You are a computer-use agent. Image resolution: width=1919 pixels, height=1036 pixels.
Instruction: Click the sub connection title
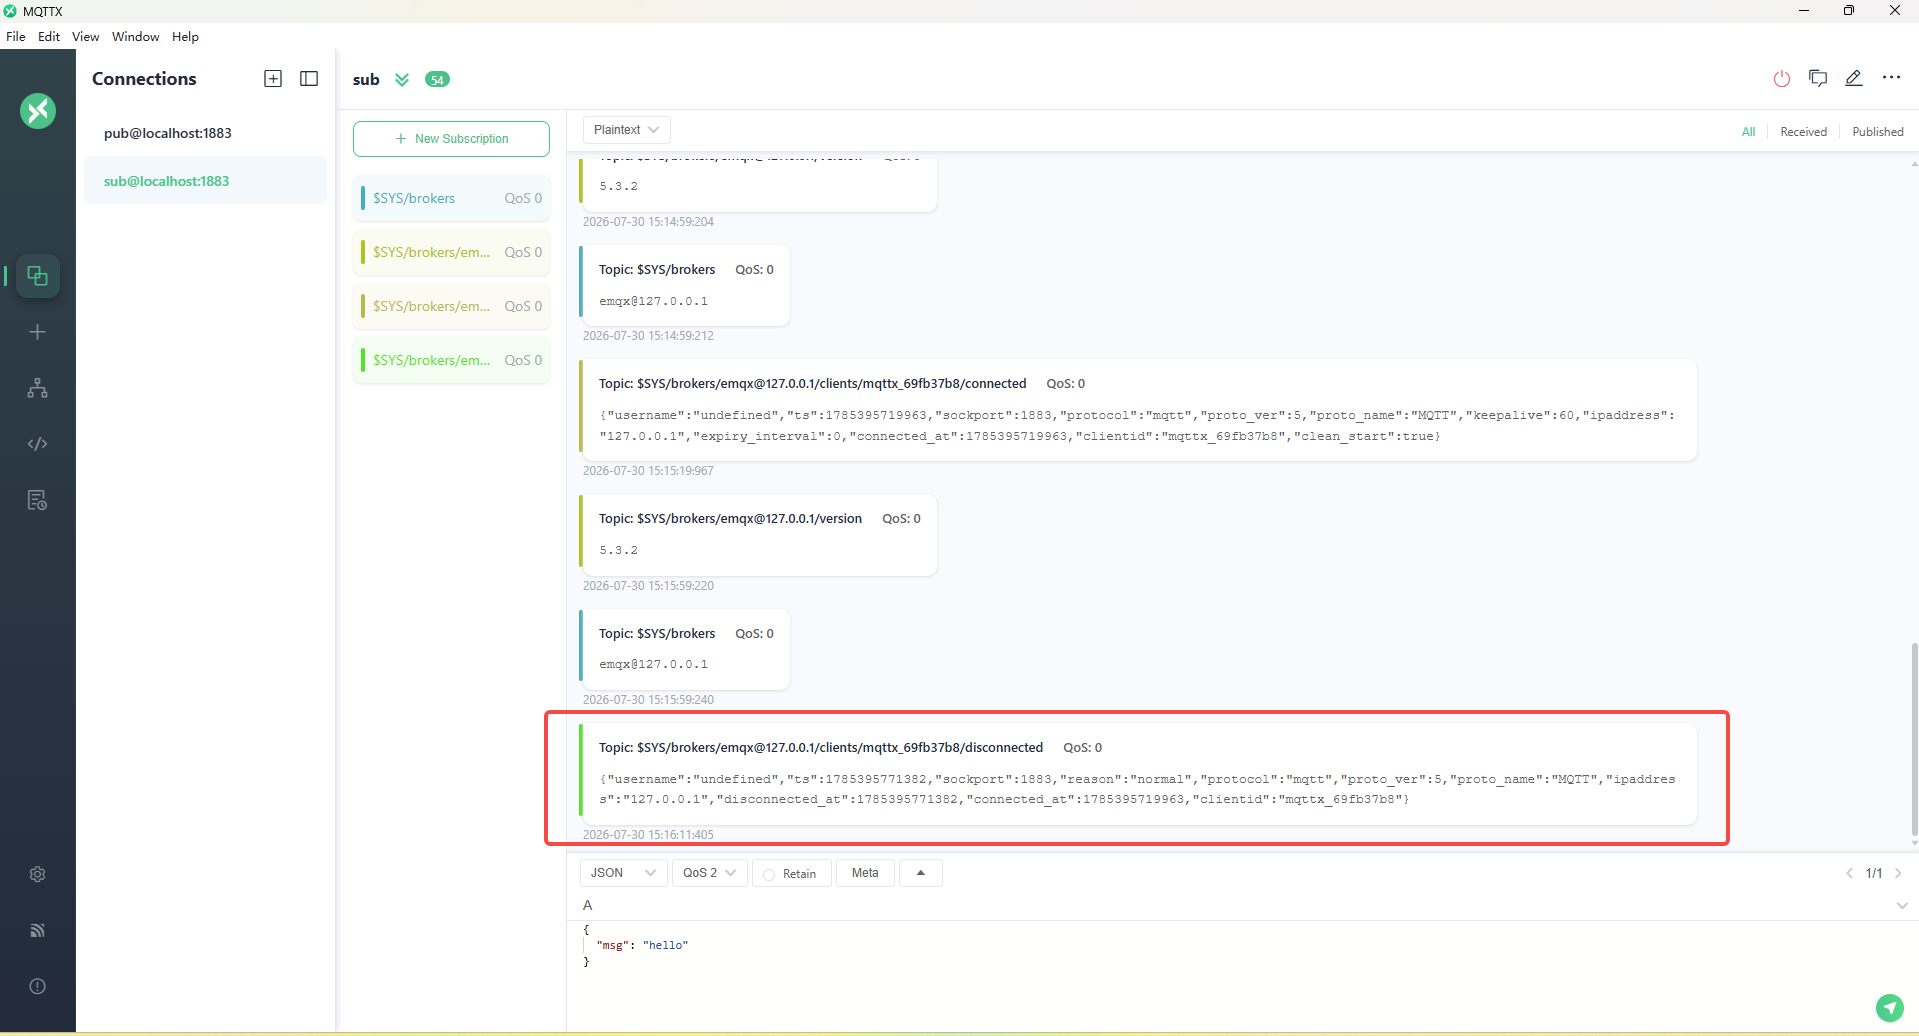pos(366,80)
